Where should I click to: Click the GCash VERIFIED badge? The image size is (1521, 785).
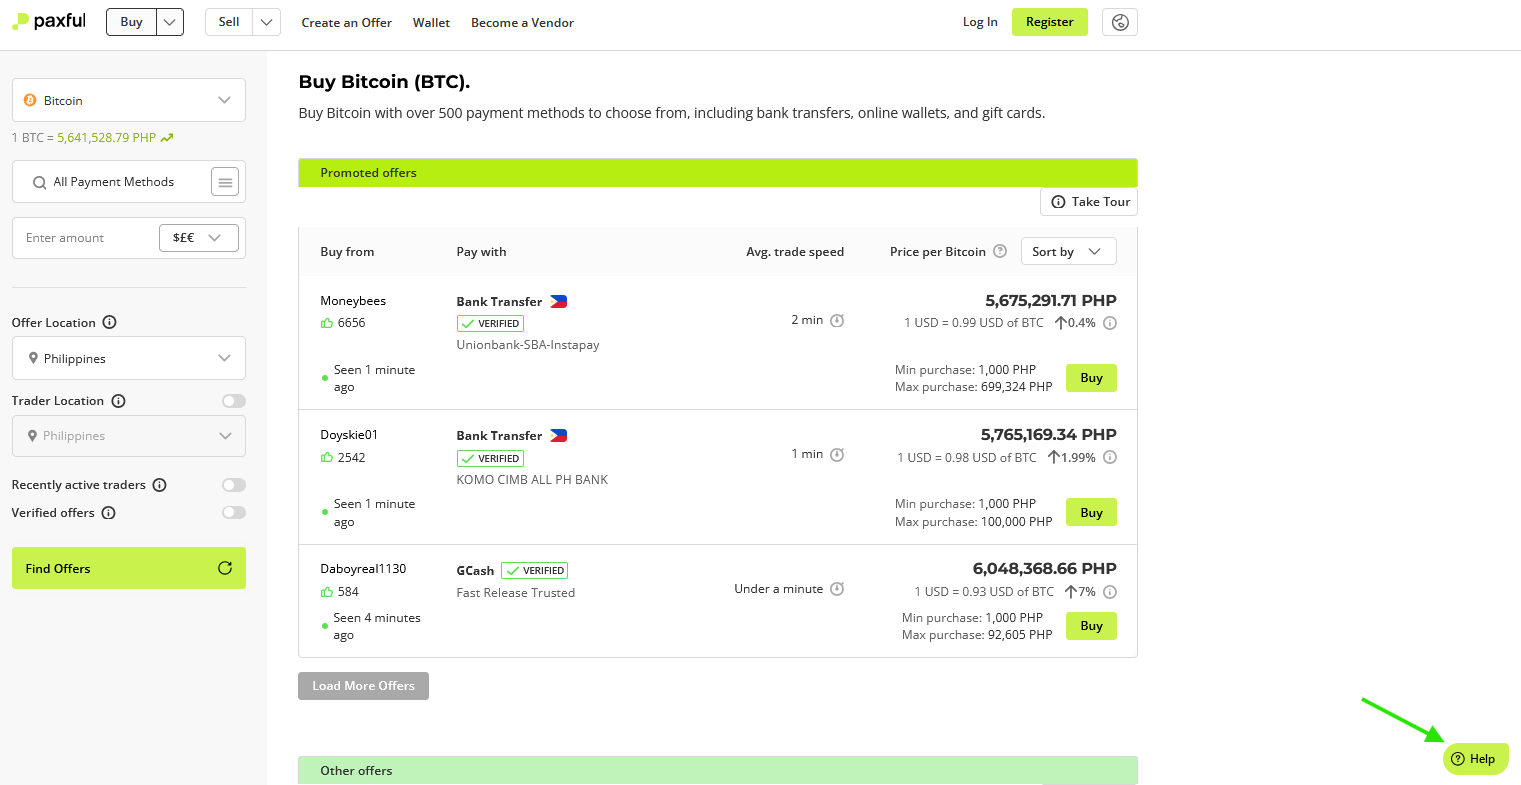coord(535,571)
